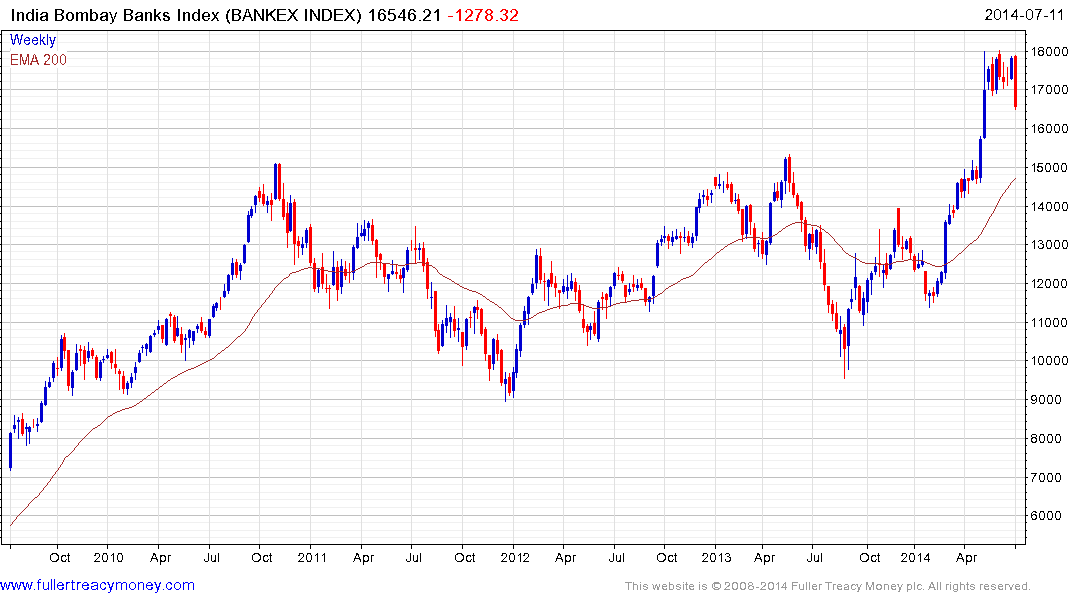
Task: Click the 16000 price axis label
Action: pyautogui.click(x=1049, y=129)
